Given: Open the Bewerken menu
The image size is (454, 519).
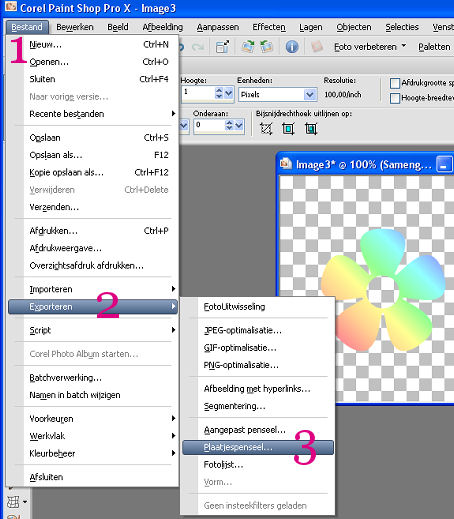Looking at the screenshot, I should click(75, 27).
